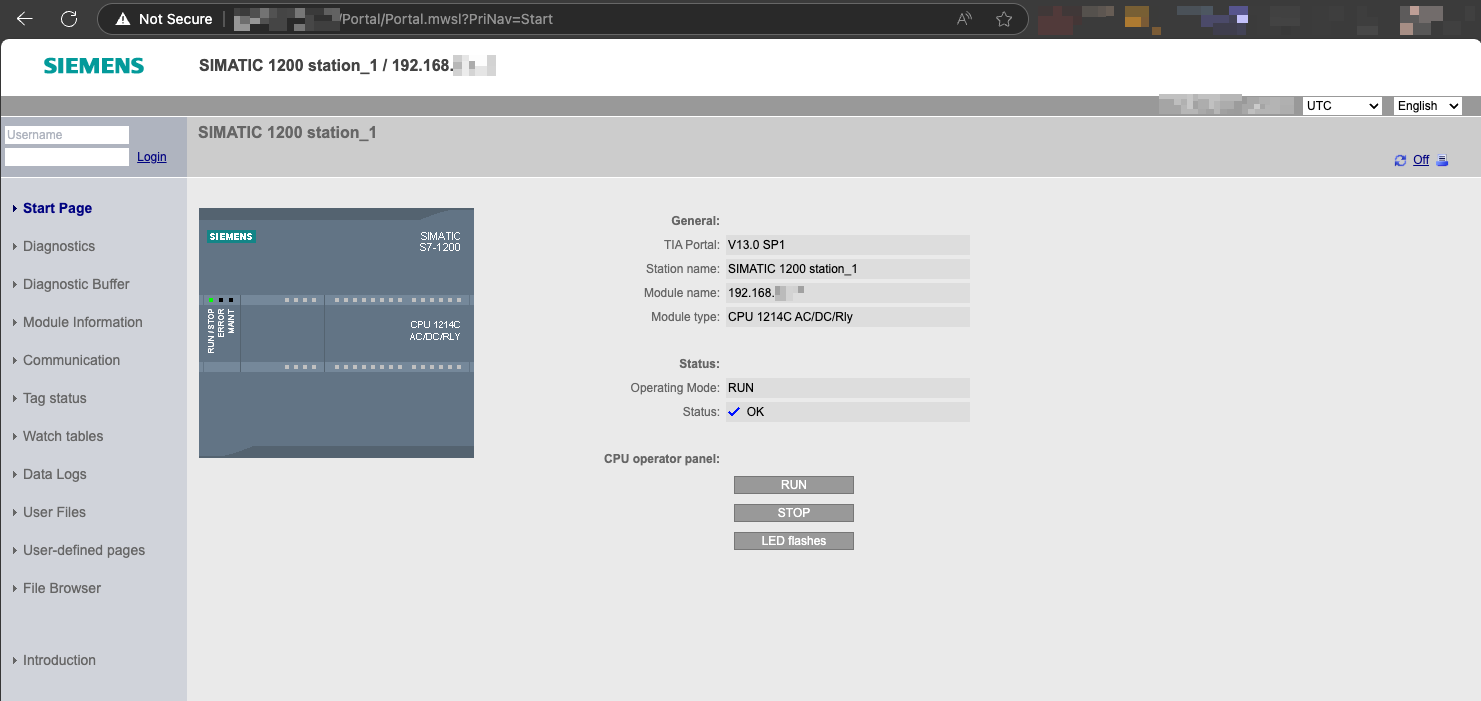The height and width of the screenshot is (701, 1481).
Task: Open User Files in the sidebar
Action: [x=54, y=512]
